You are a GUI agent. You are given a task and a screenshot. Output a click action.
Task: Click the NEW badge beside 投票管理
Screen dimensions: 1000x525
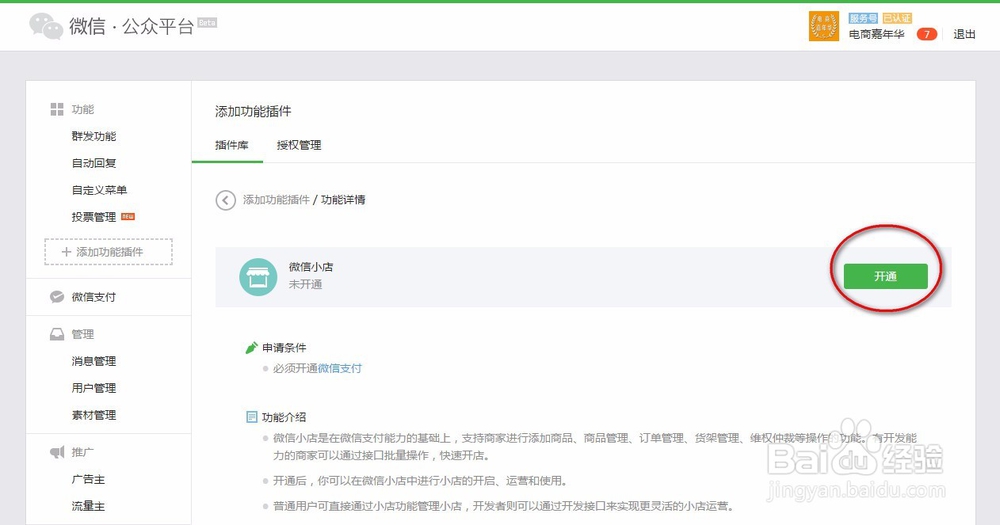point(128,217)
